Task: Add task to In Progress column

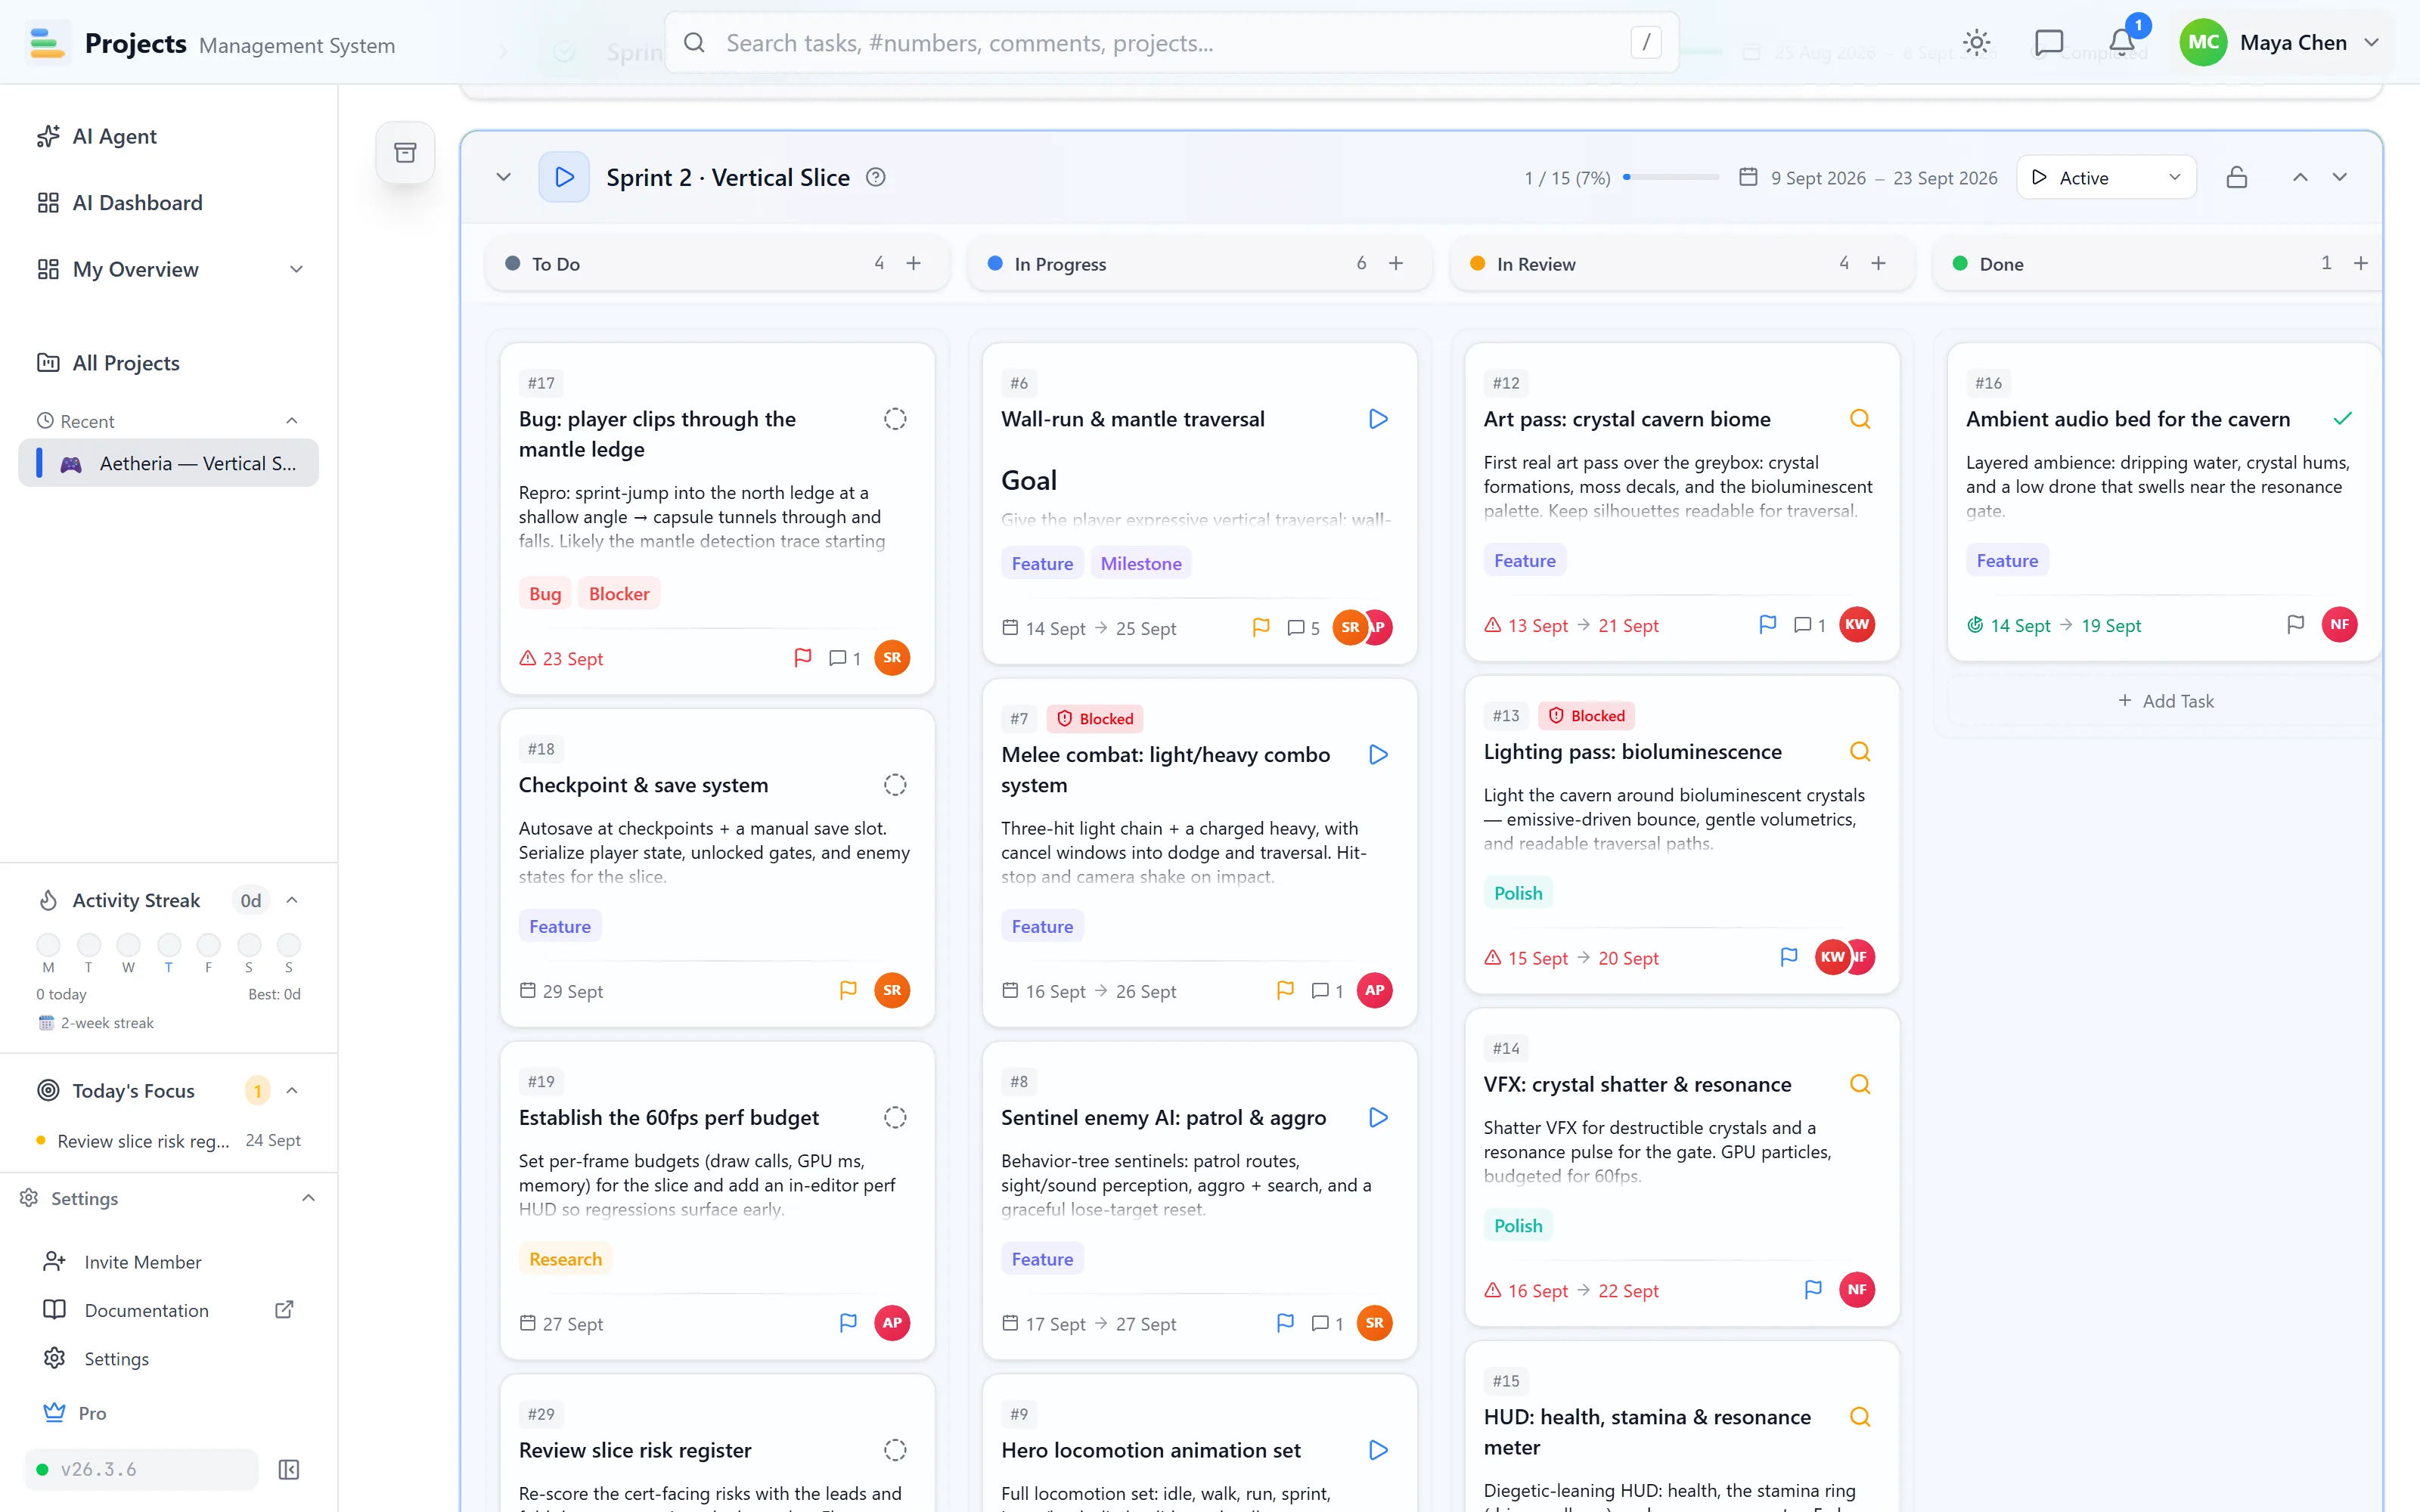Action: coord(1396,263)
